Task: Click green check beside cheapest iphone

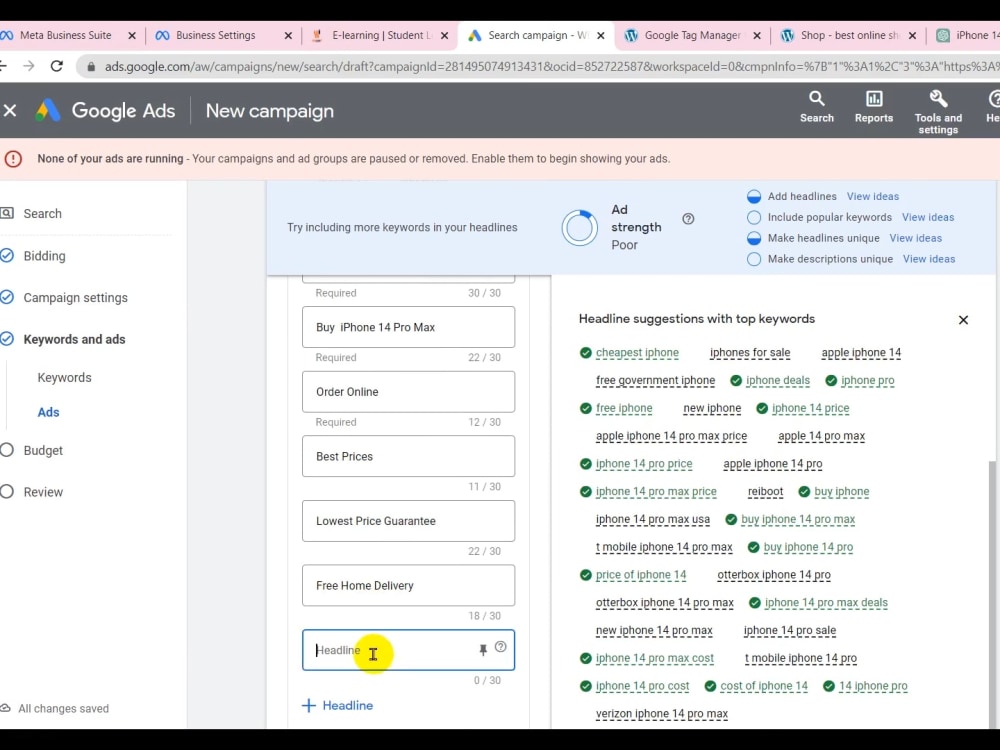Action: (x=585, y=353)
